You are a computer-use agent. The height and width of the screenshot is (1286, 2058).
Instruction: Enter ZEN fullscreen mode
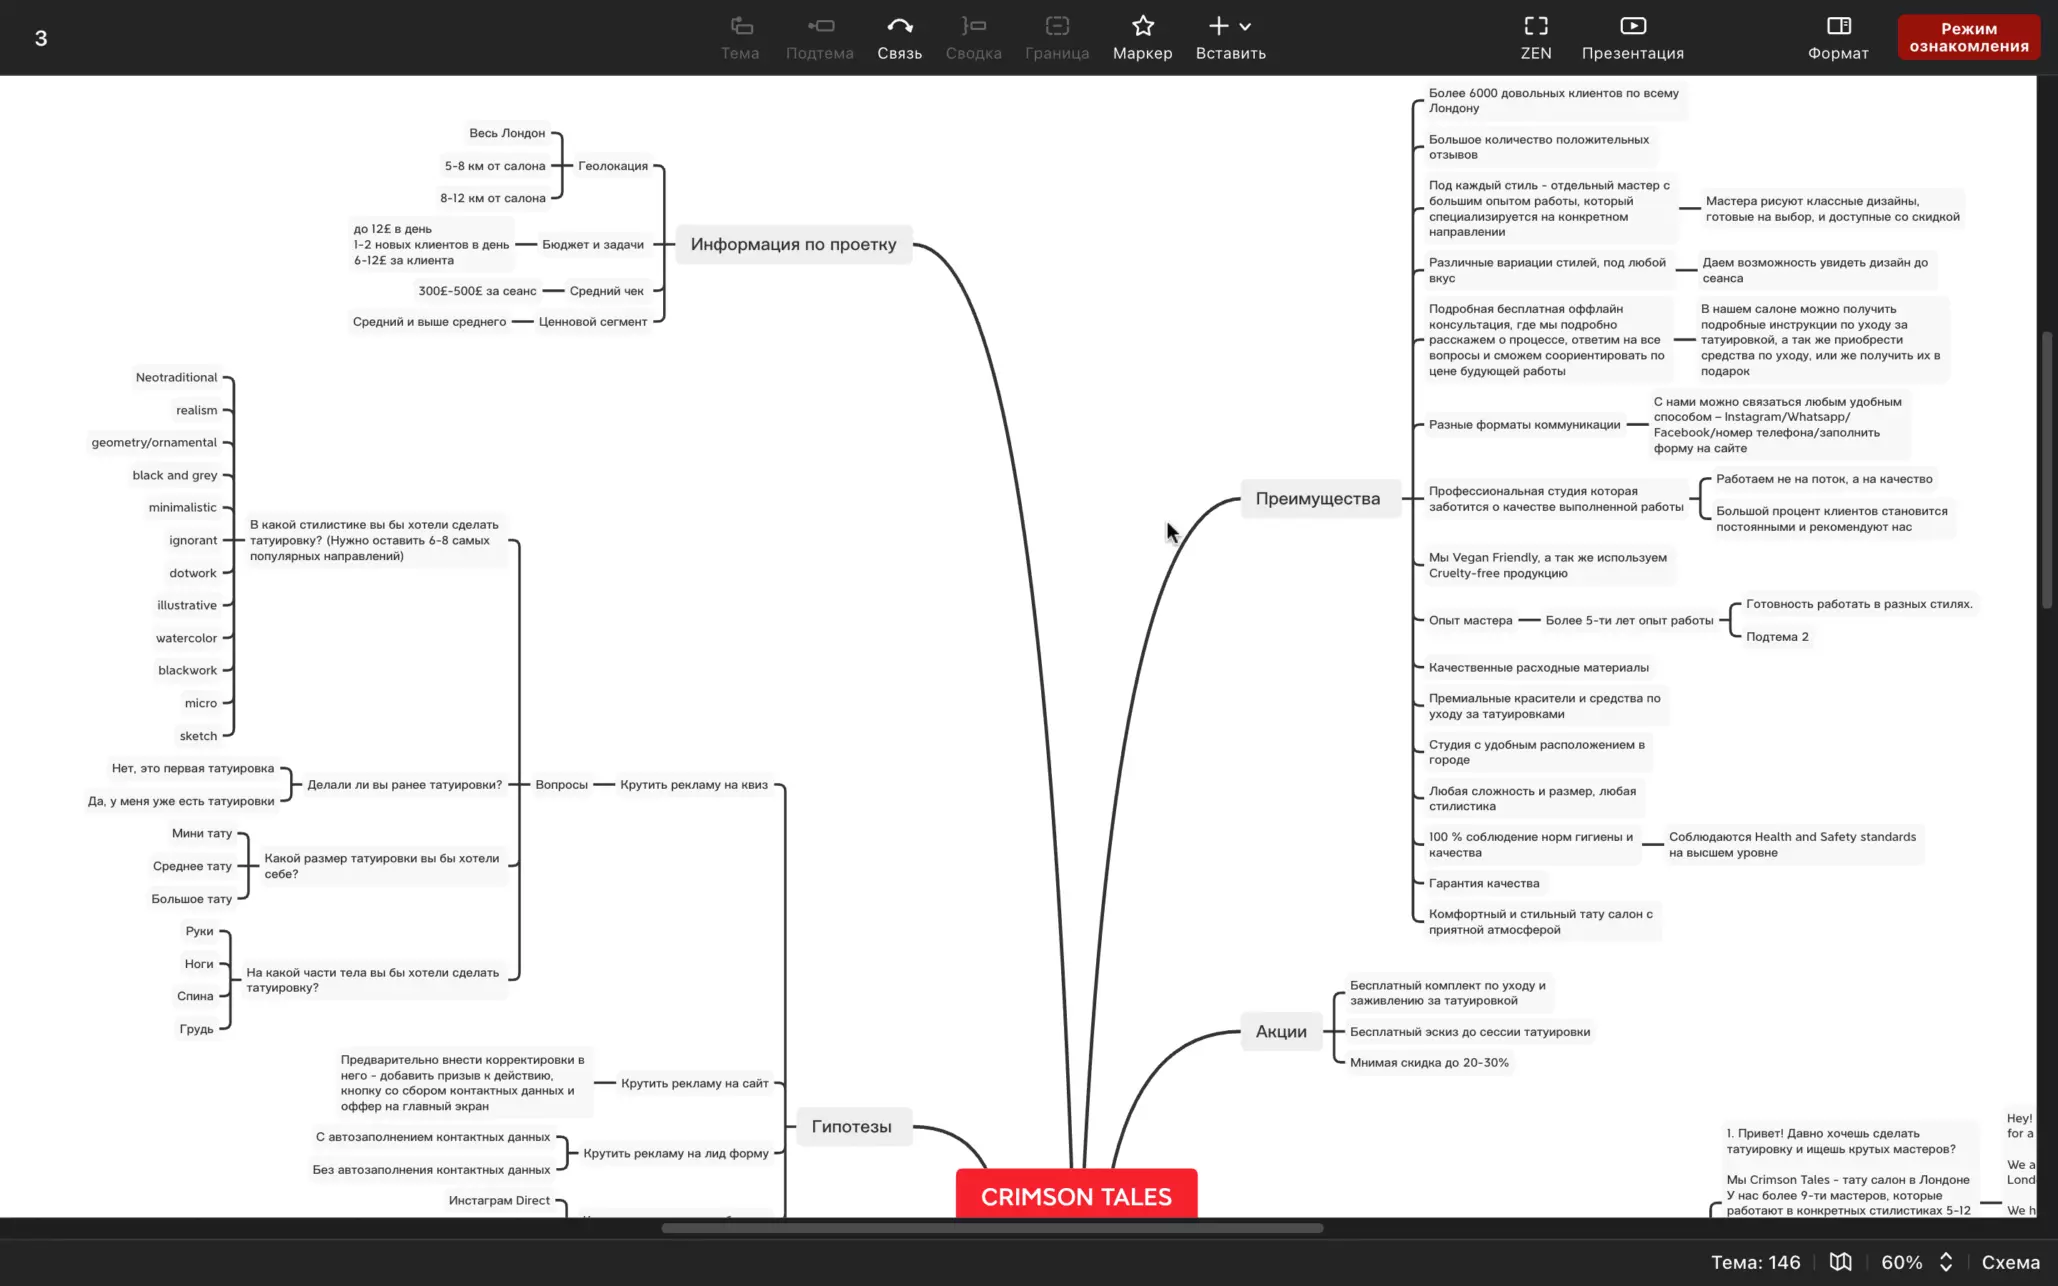1535,27
